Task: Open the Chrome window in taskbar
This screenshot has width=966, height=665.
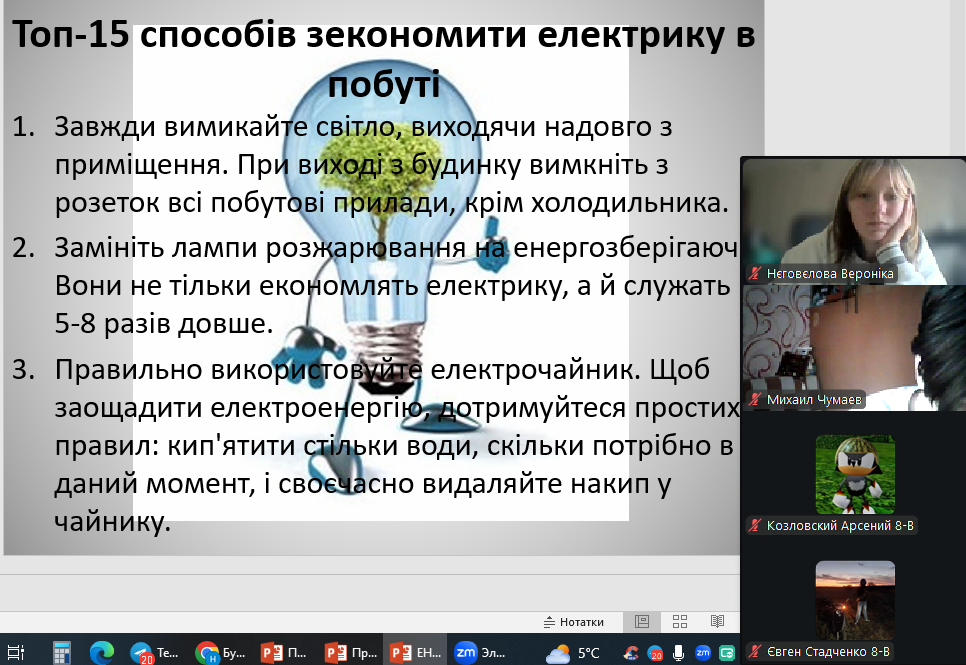Action: point(219,653)
